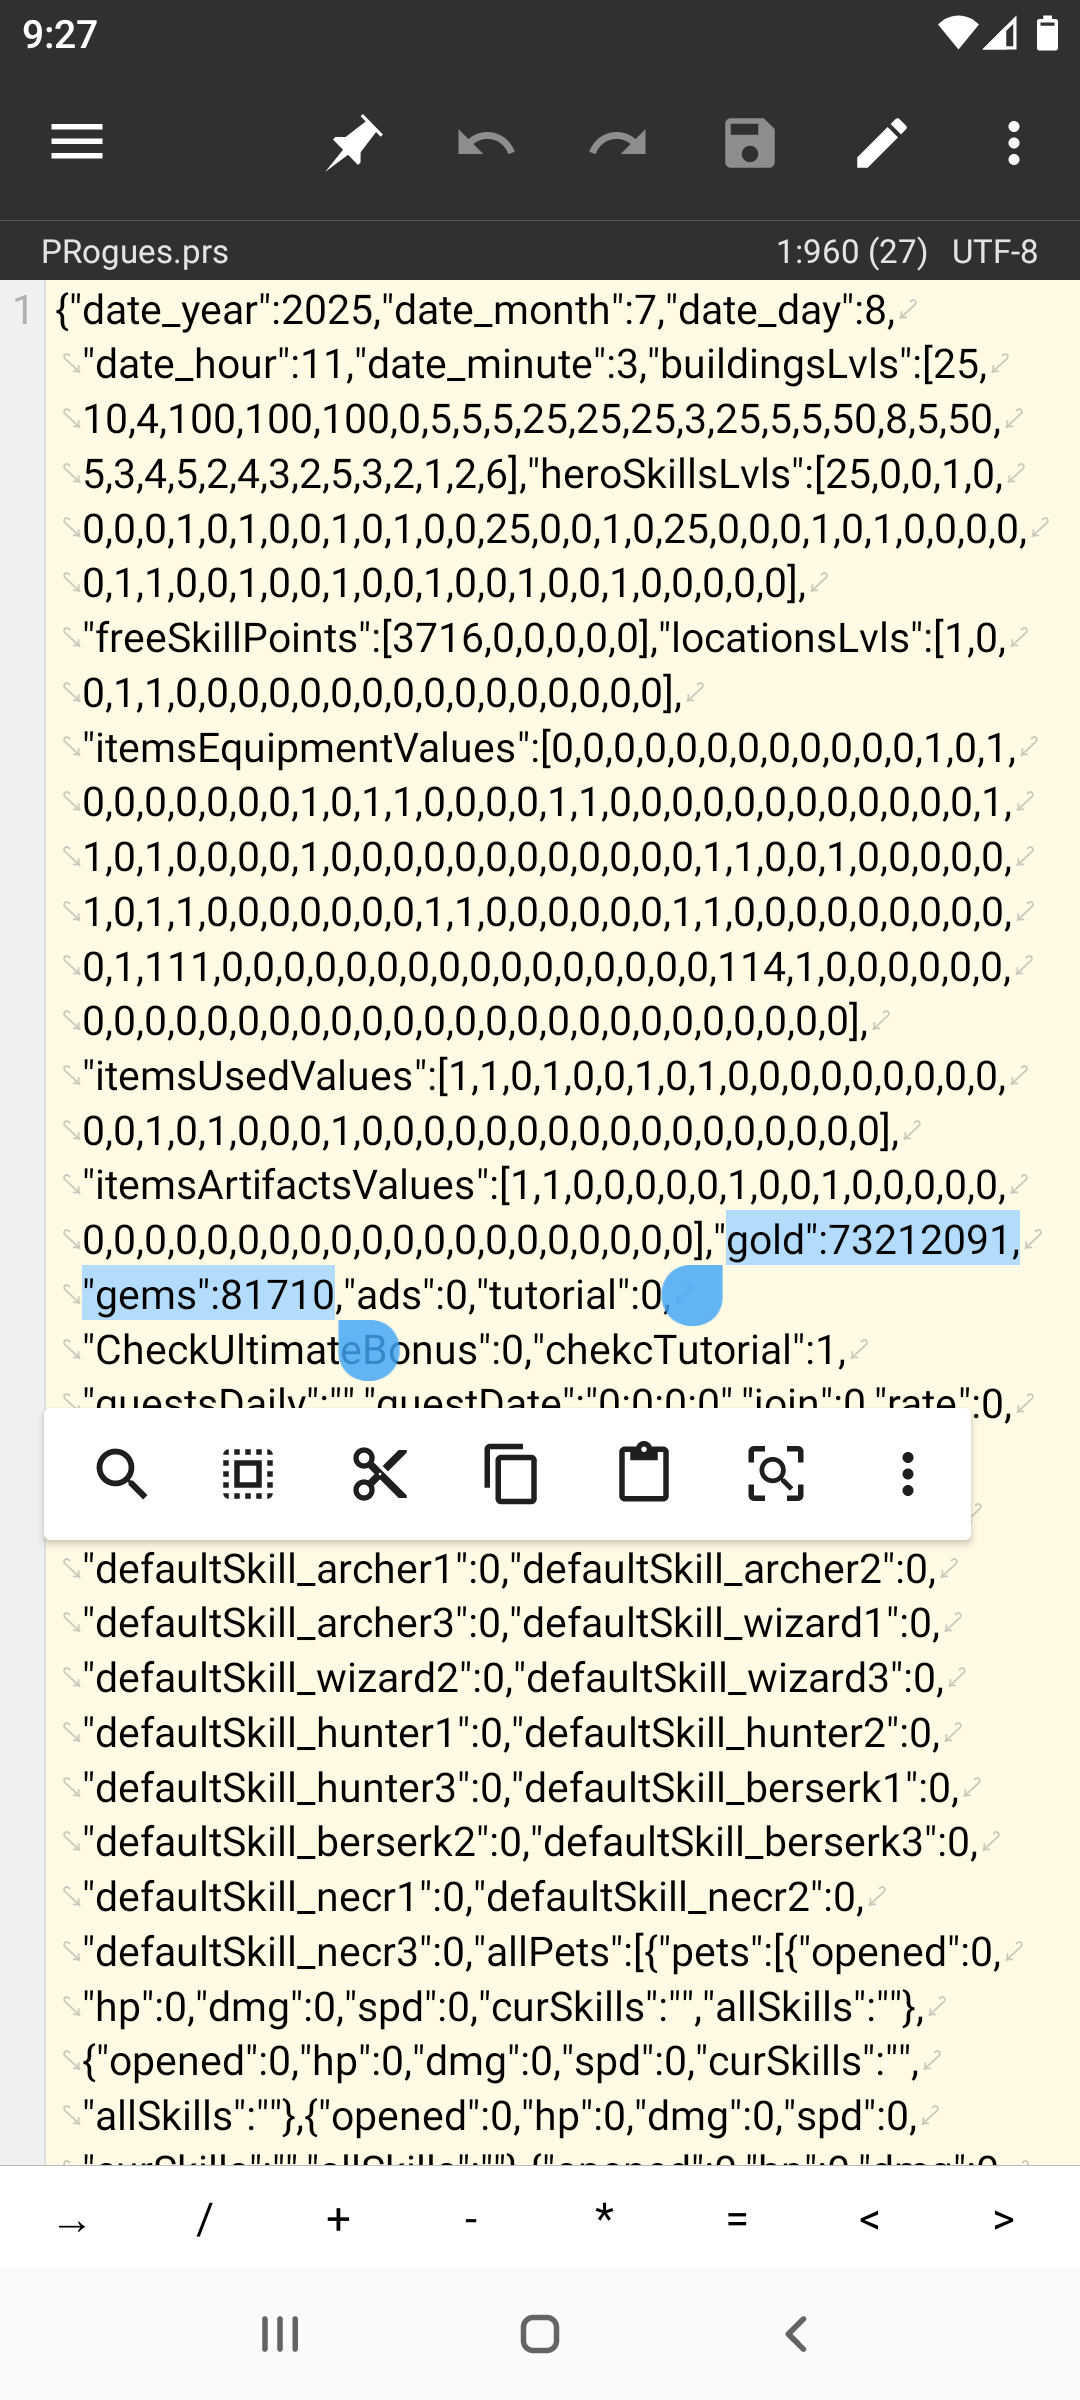Tap search icon in selection toolbar
This screenshot has width=1080, height=2400.
click(x=120, y=1474)
